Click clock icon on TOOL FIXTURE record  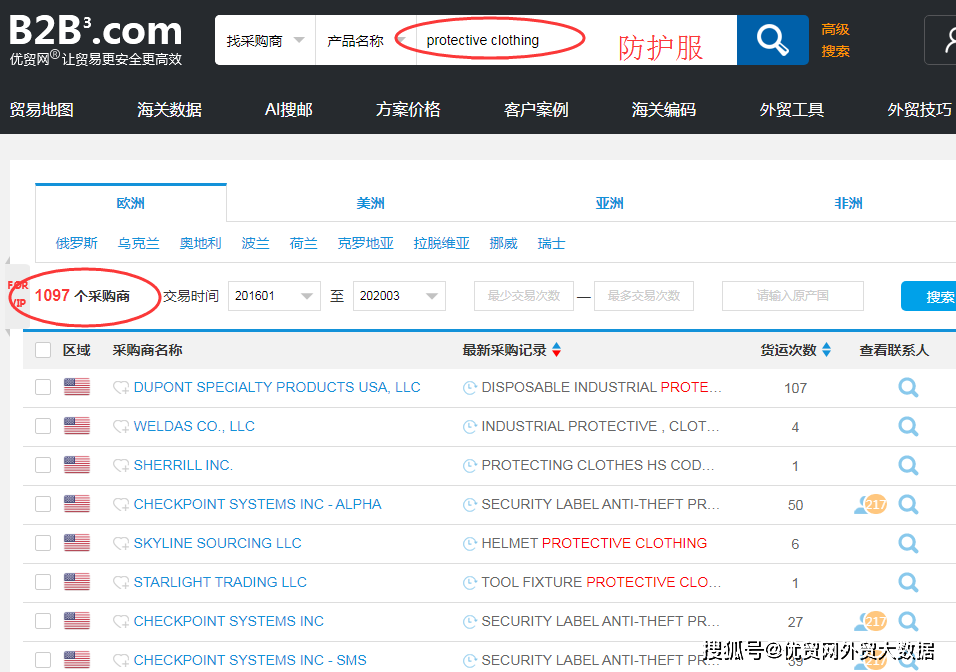pos(469,583)
